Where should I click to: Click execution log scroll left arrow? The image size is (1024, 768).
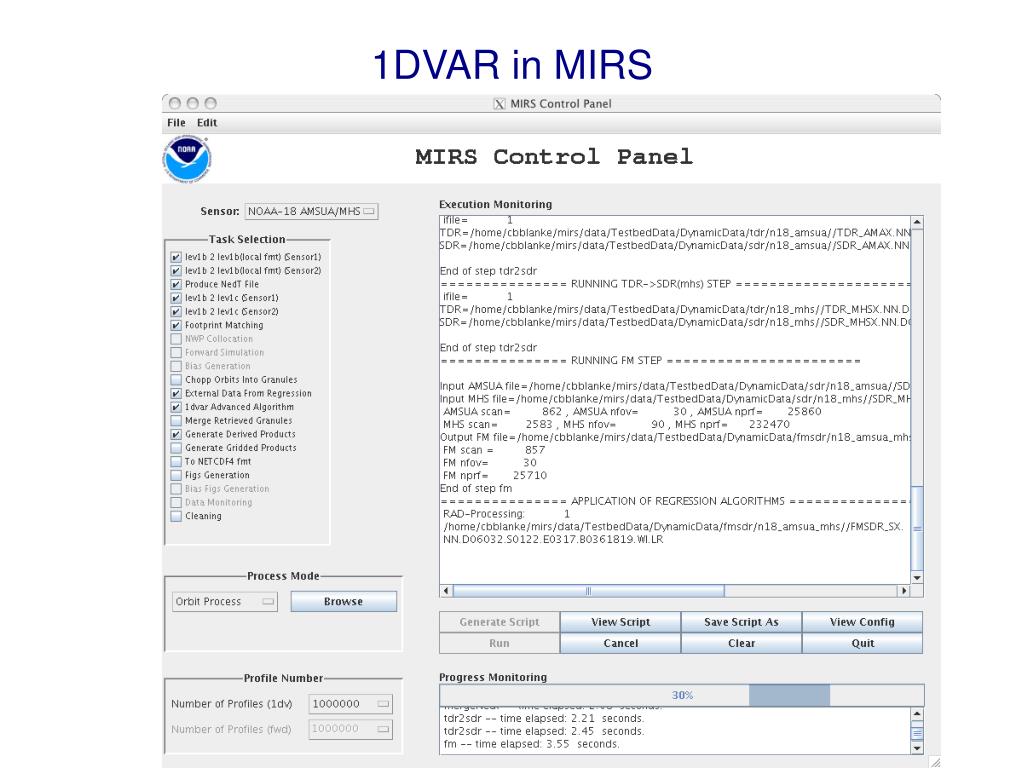pyautogui.click(x=446, y=591)
